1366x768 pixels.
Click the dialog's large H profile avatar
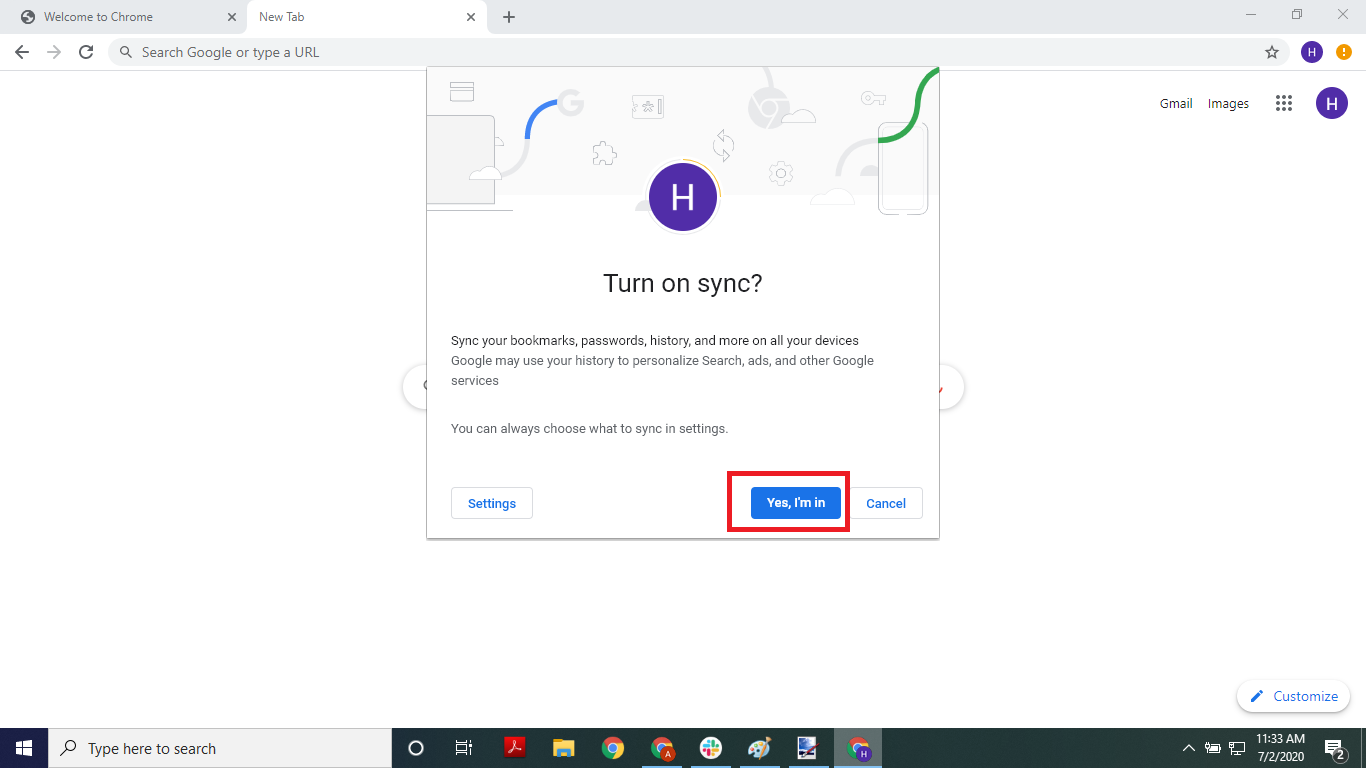(683, 197)
